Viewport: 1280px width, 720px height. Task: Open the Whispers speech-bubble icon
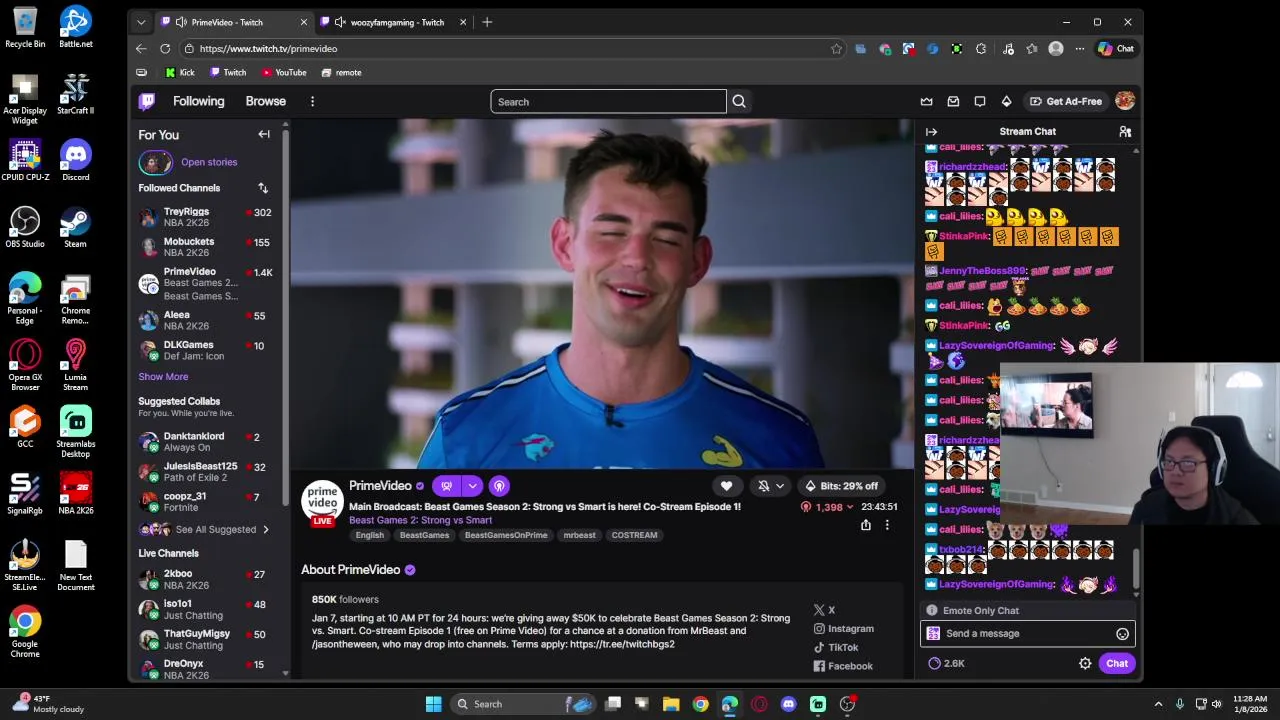click(x=980, y=101)
